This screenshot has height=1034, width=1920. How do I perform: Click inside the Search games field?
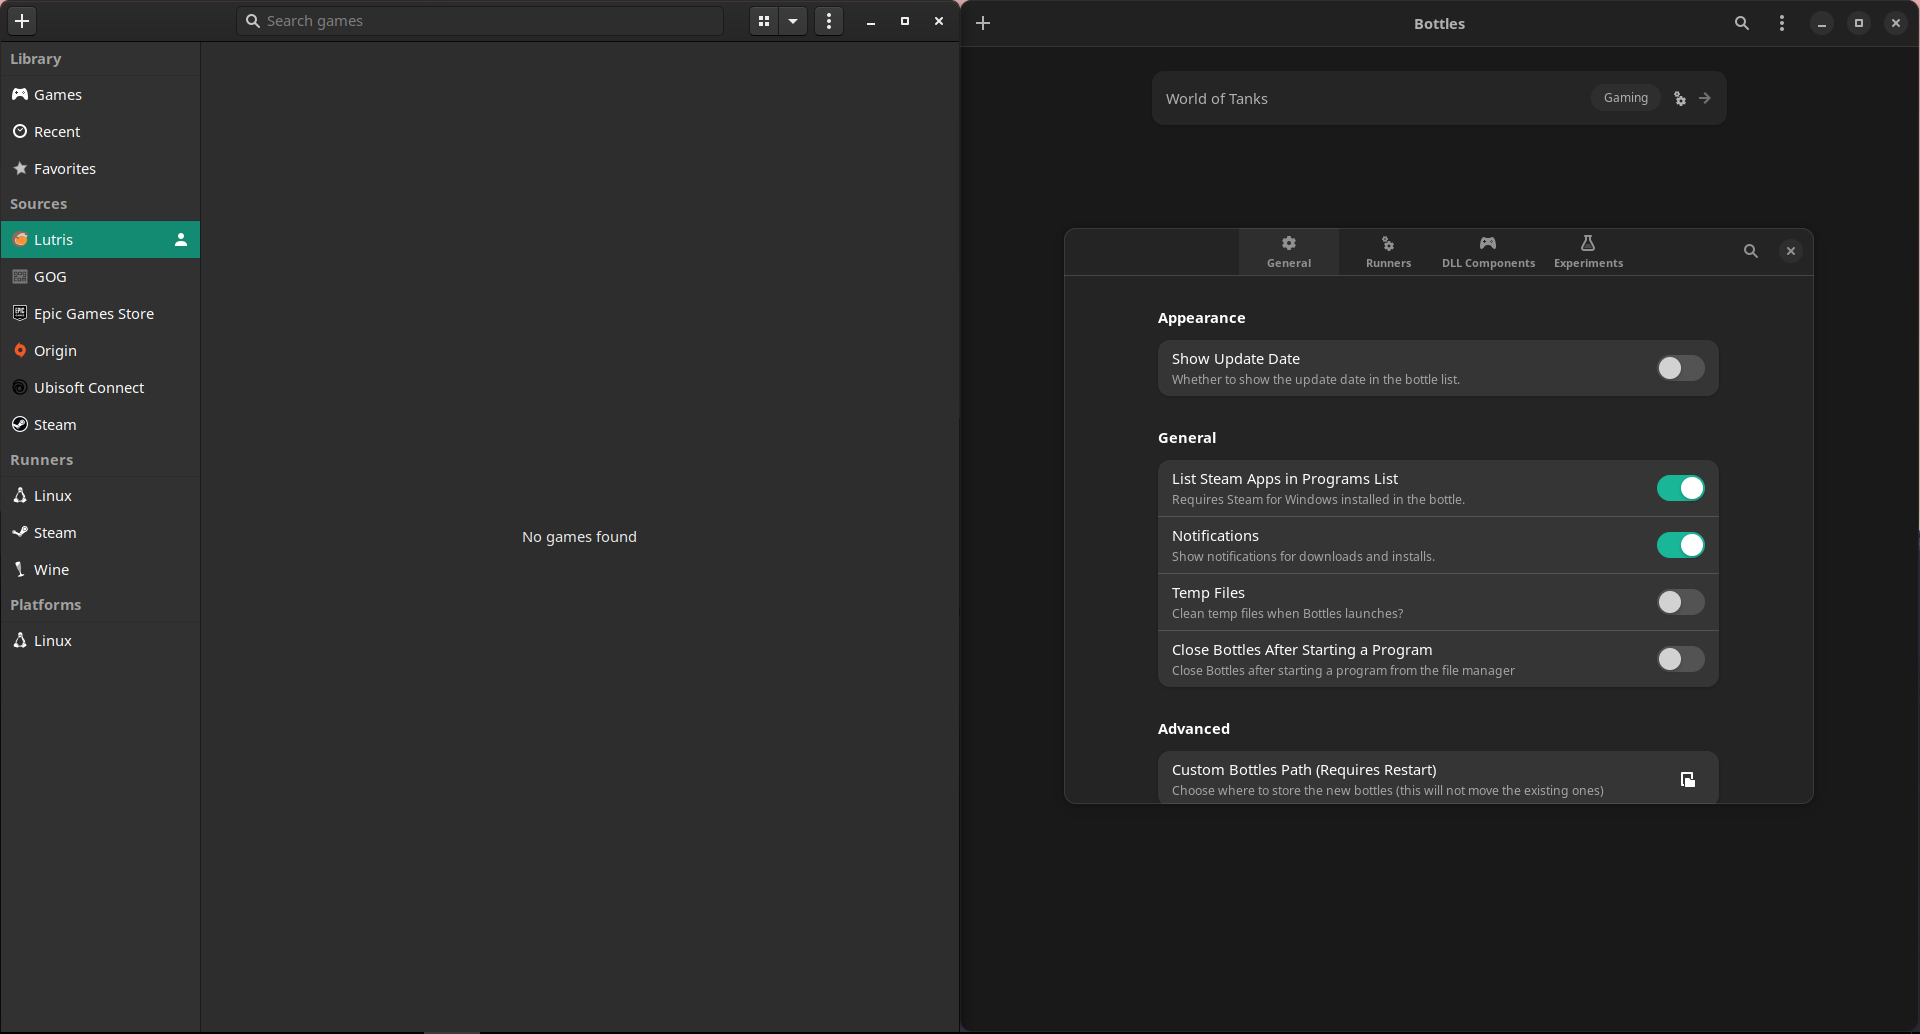point(480,20)
